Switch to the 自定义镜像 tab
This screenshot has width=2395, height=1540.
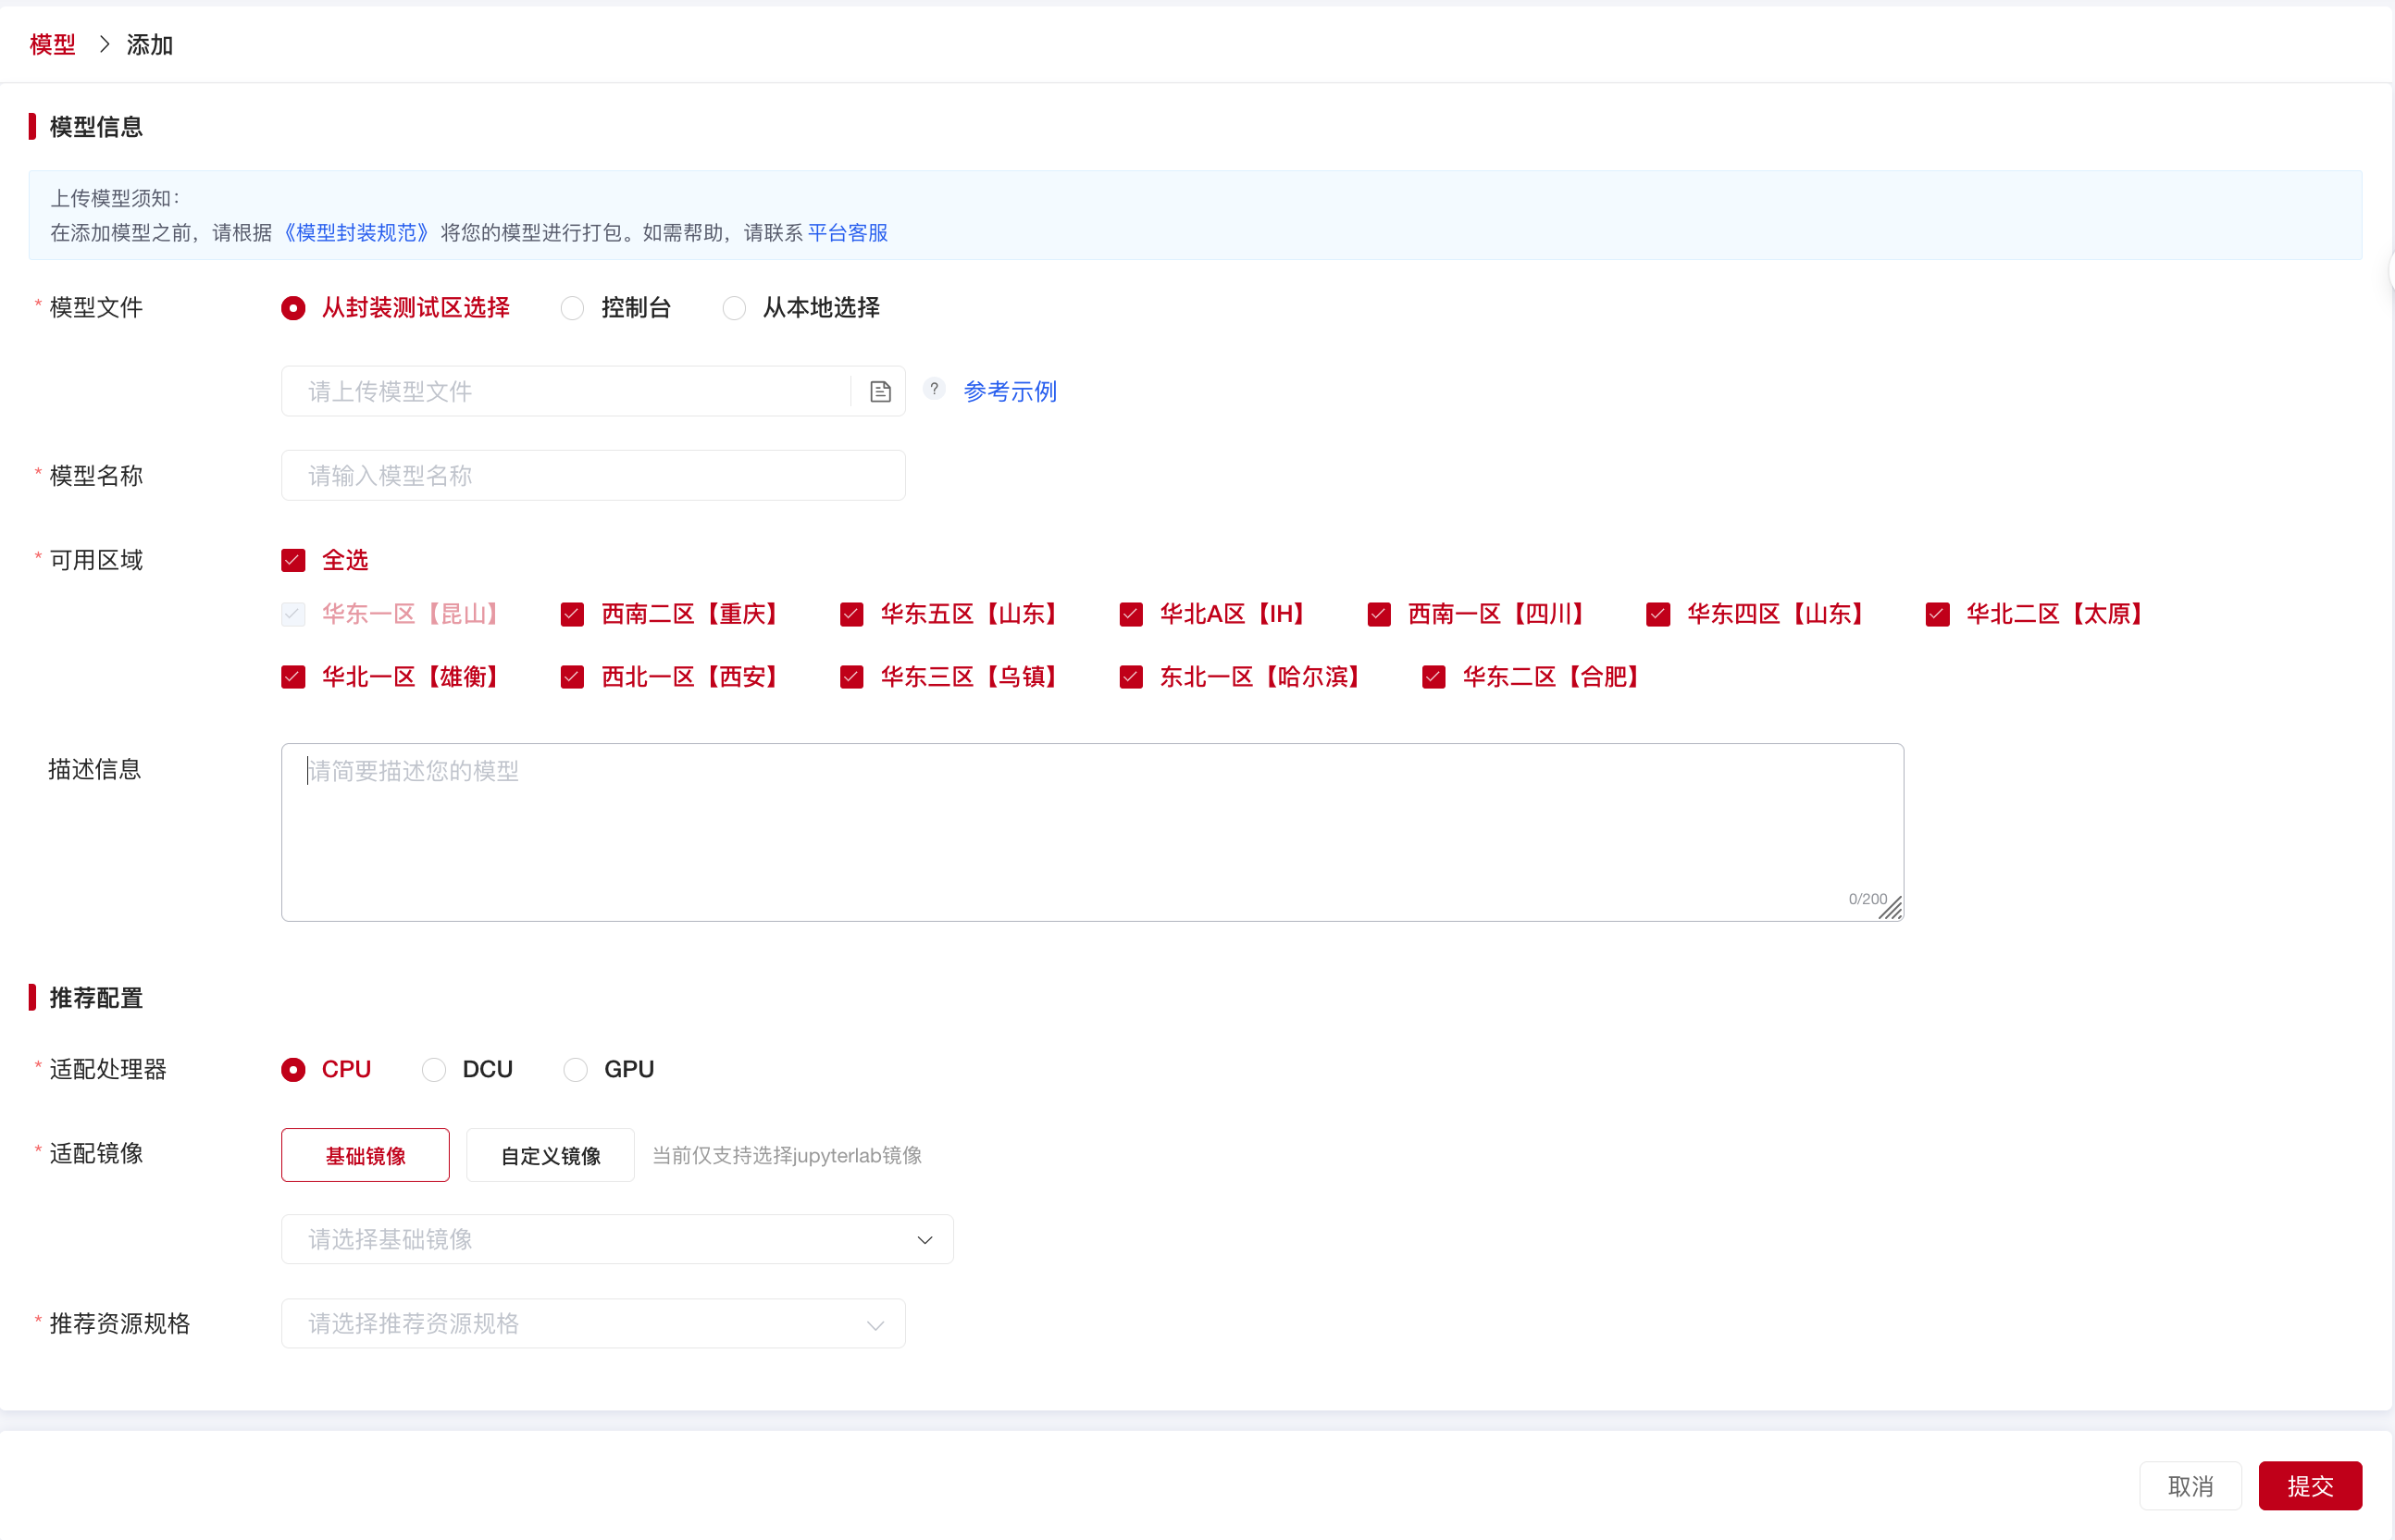pyautogui.click(x=550, y=1156)
